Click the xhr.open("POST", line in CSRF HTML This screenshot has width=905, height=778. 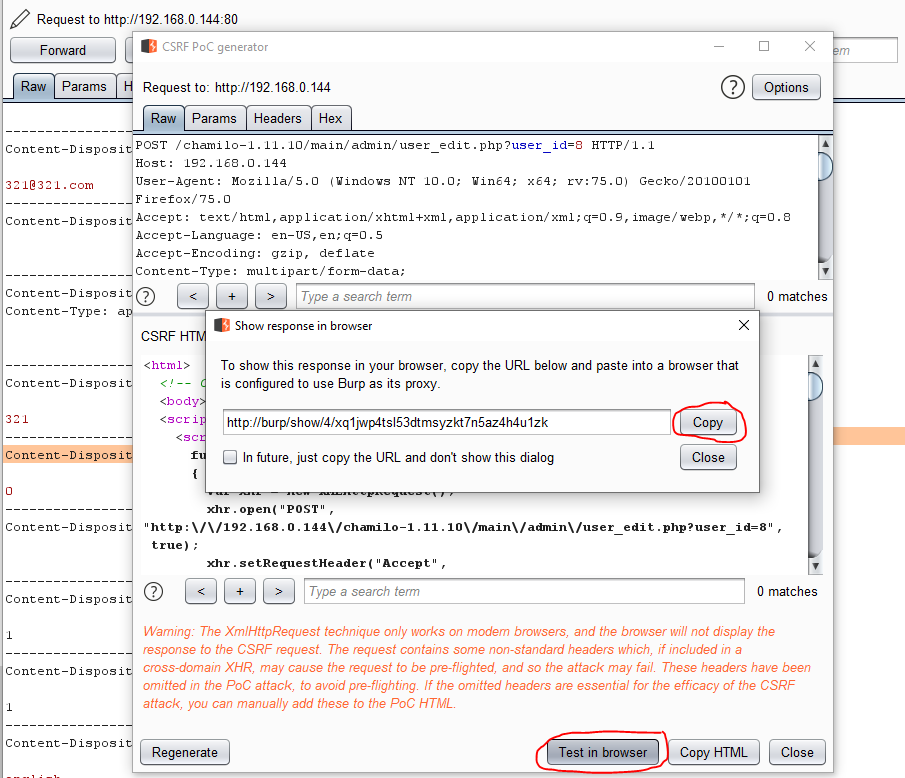[x=270, y=510]
